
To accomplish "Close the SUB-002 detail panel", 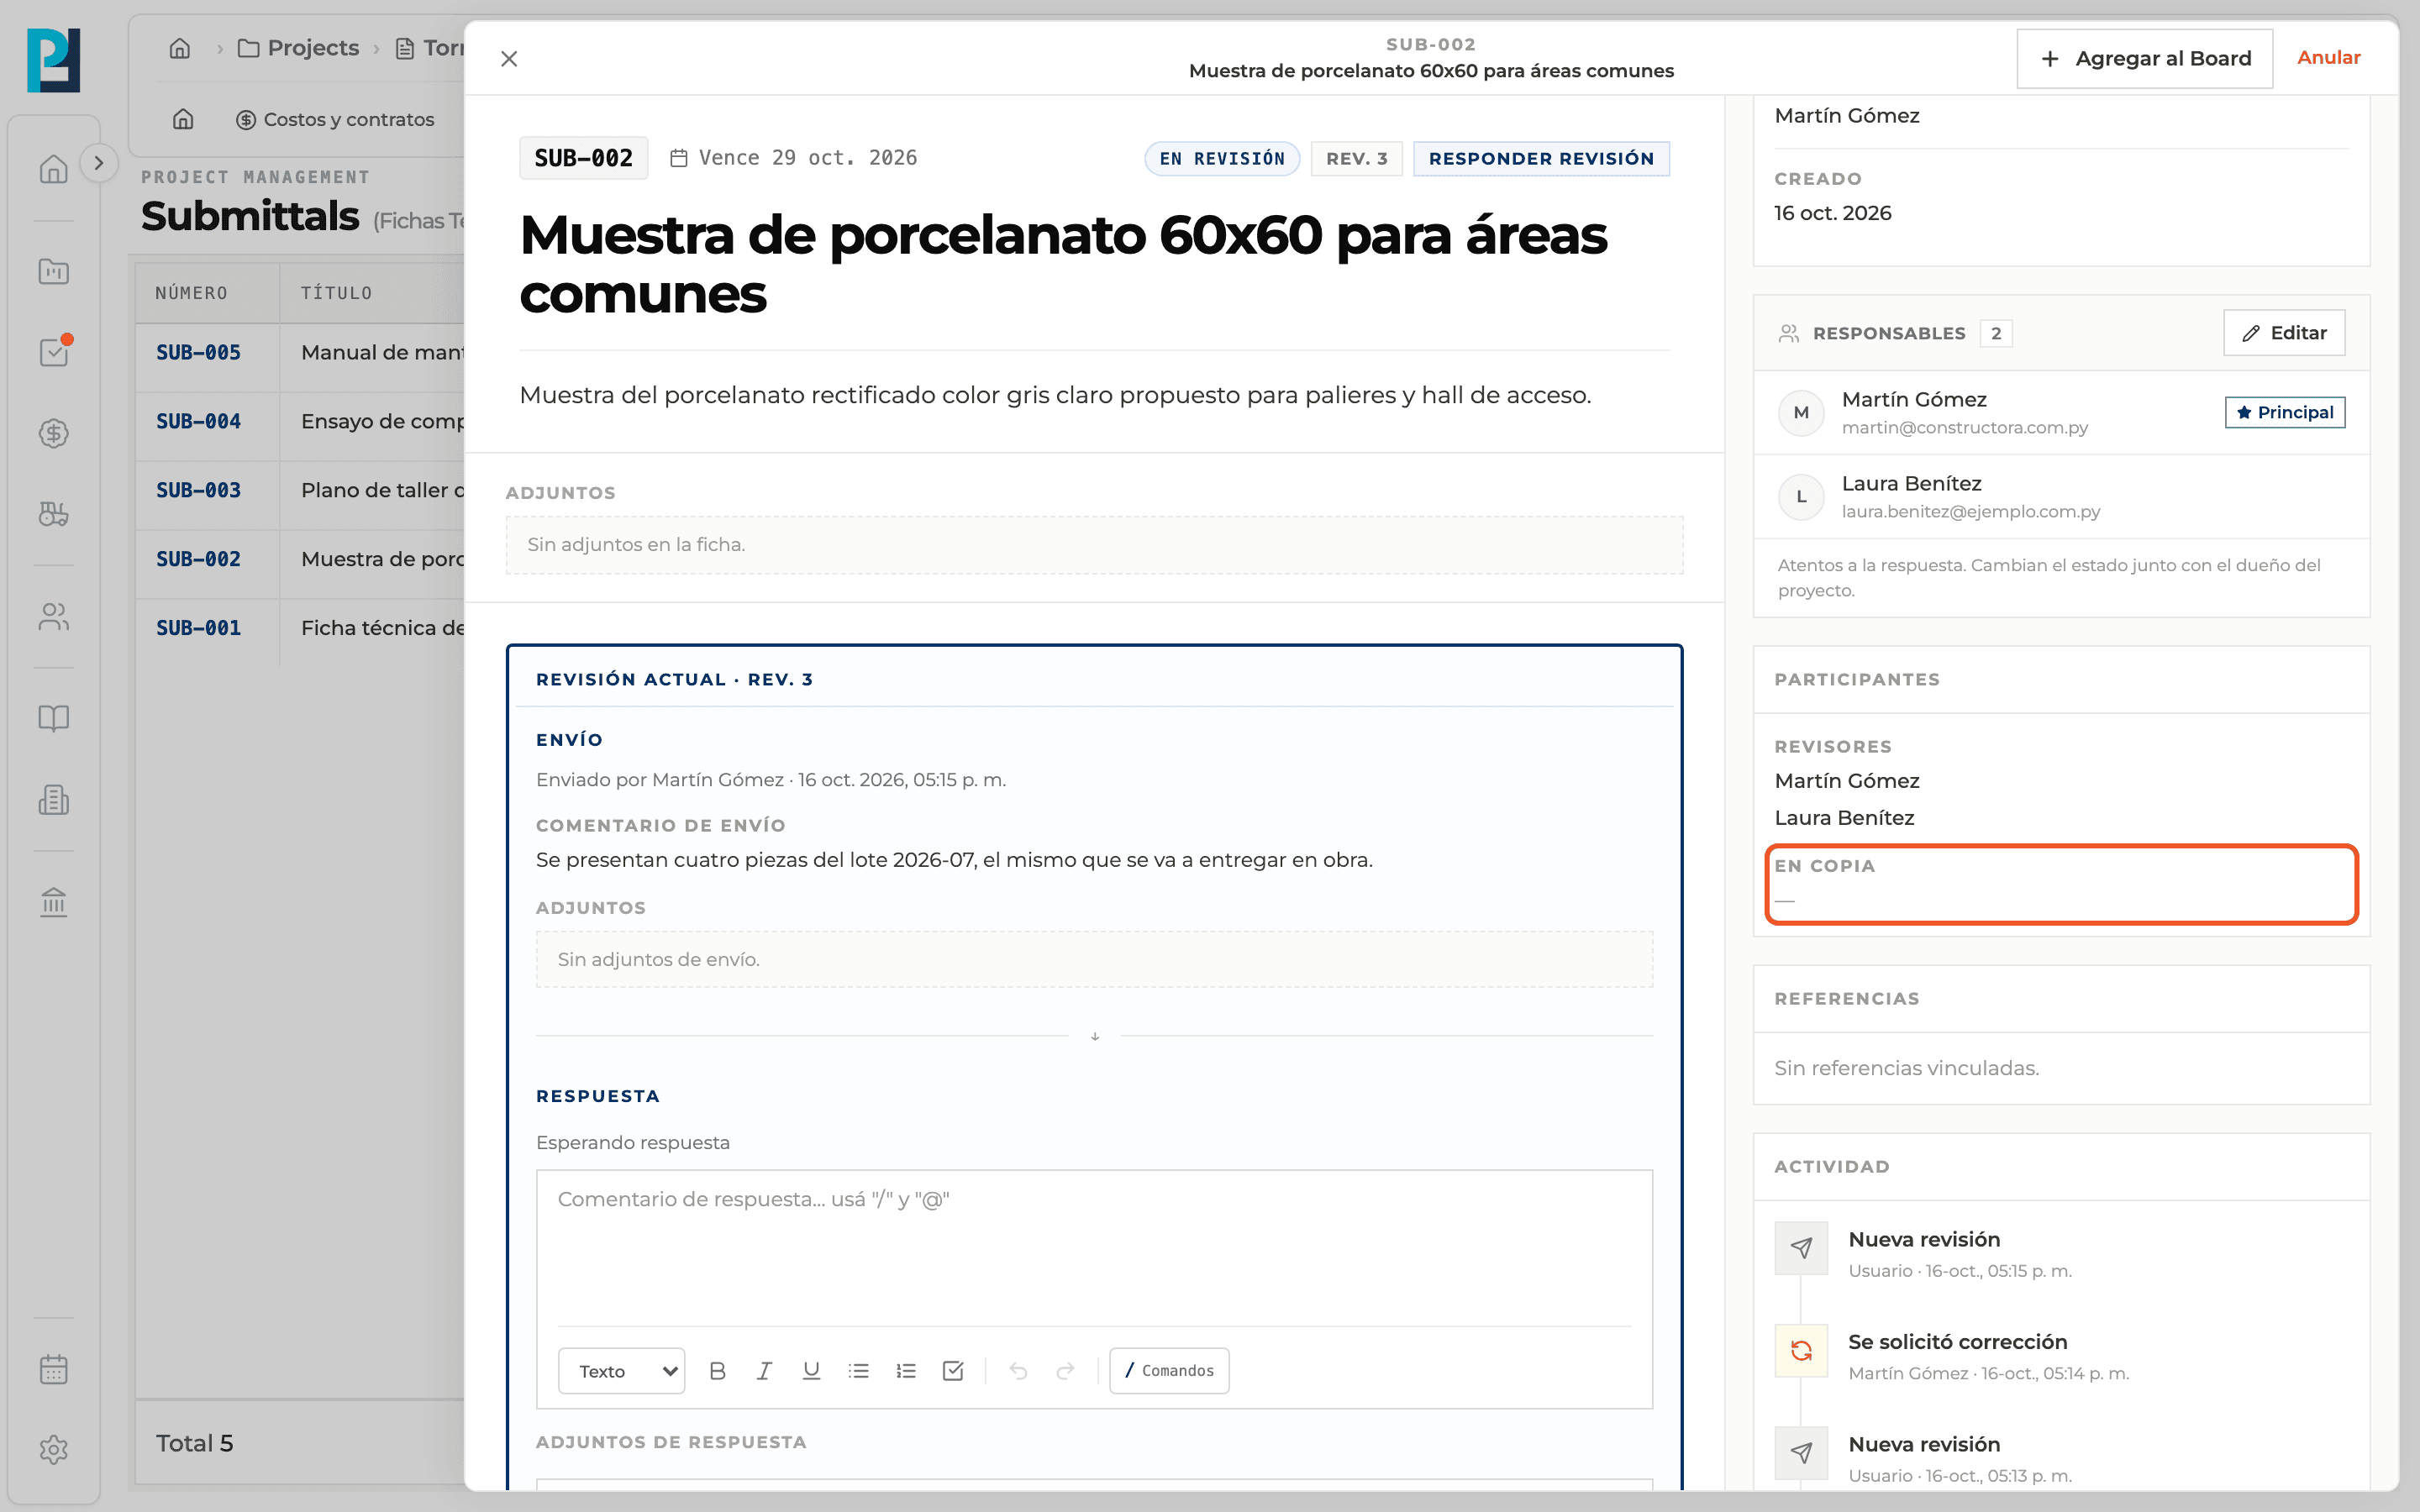I will pyautogui.click(x=509, y=59).
